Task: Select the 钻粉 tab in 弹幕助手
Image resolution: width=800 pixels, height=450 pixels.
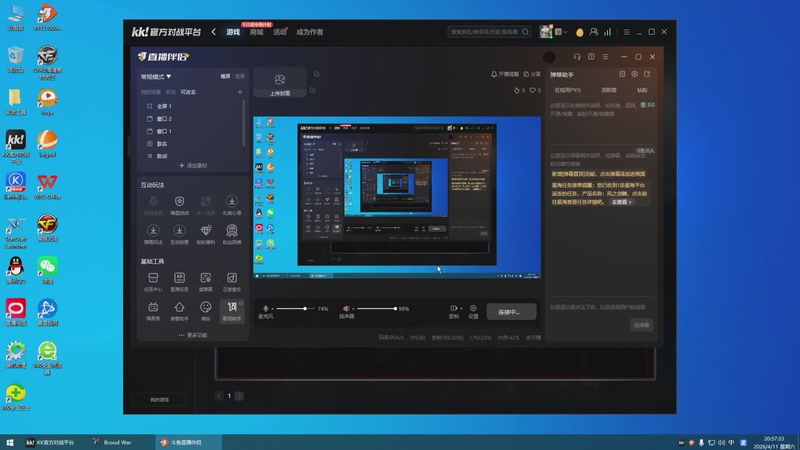Action: [x=642, y=90]
